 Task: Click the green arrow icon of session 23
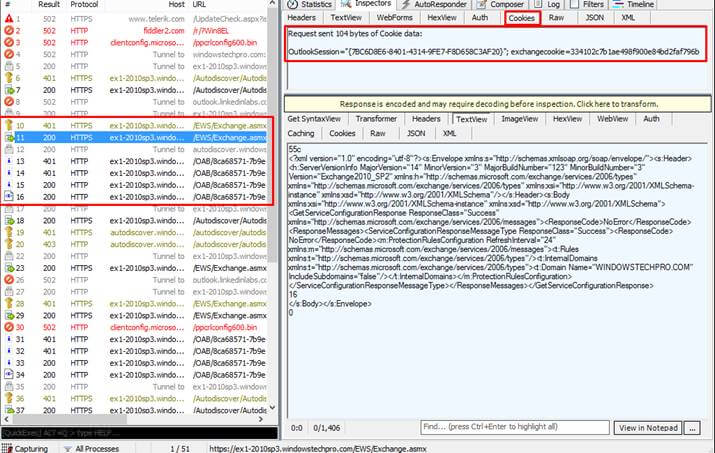point(9,268)
